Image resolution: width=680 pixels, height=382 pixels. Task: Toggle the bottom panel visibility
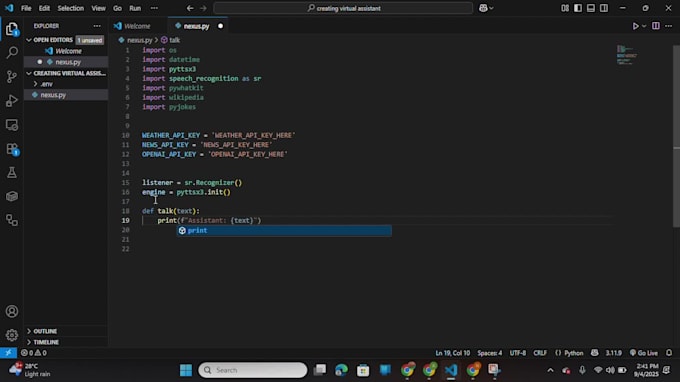[x=591, y=8]
